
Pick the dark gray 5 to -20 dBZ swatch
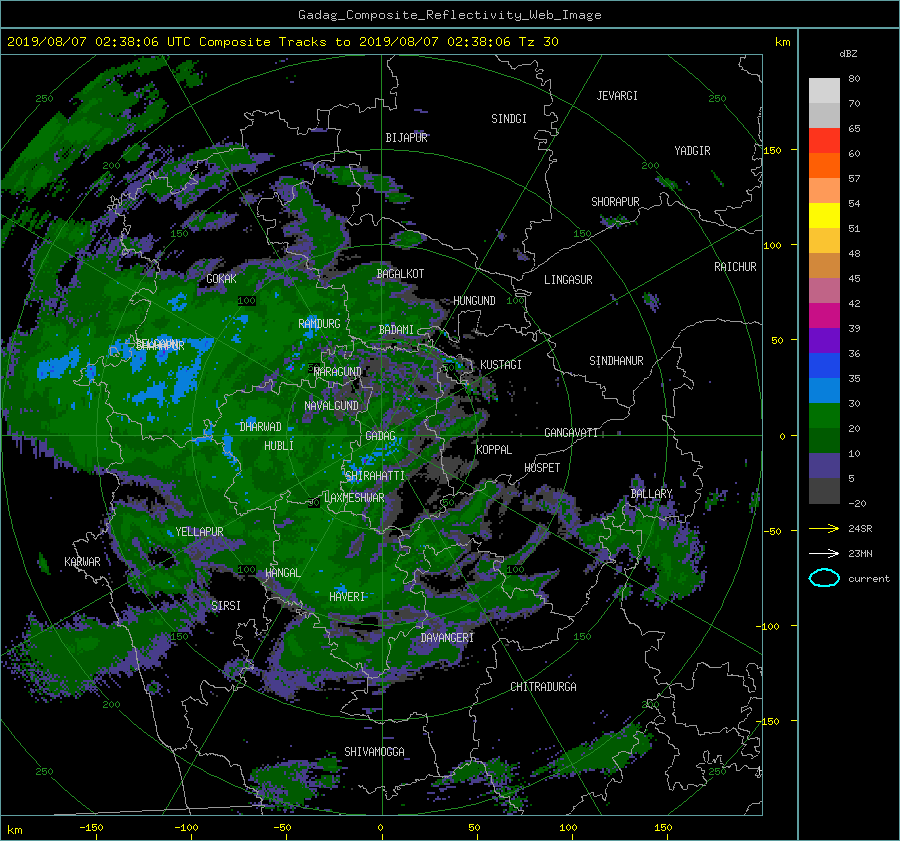point(824,491)
